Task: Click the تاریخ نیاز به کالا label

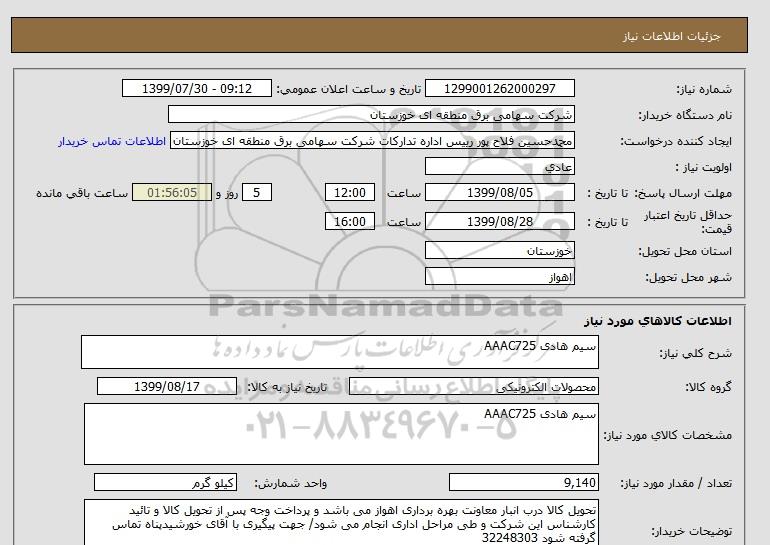Action: click(287, 387)
